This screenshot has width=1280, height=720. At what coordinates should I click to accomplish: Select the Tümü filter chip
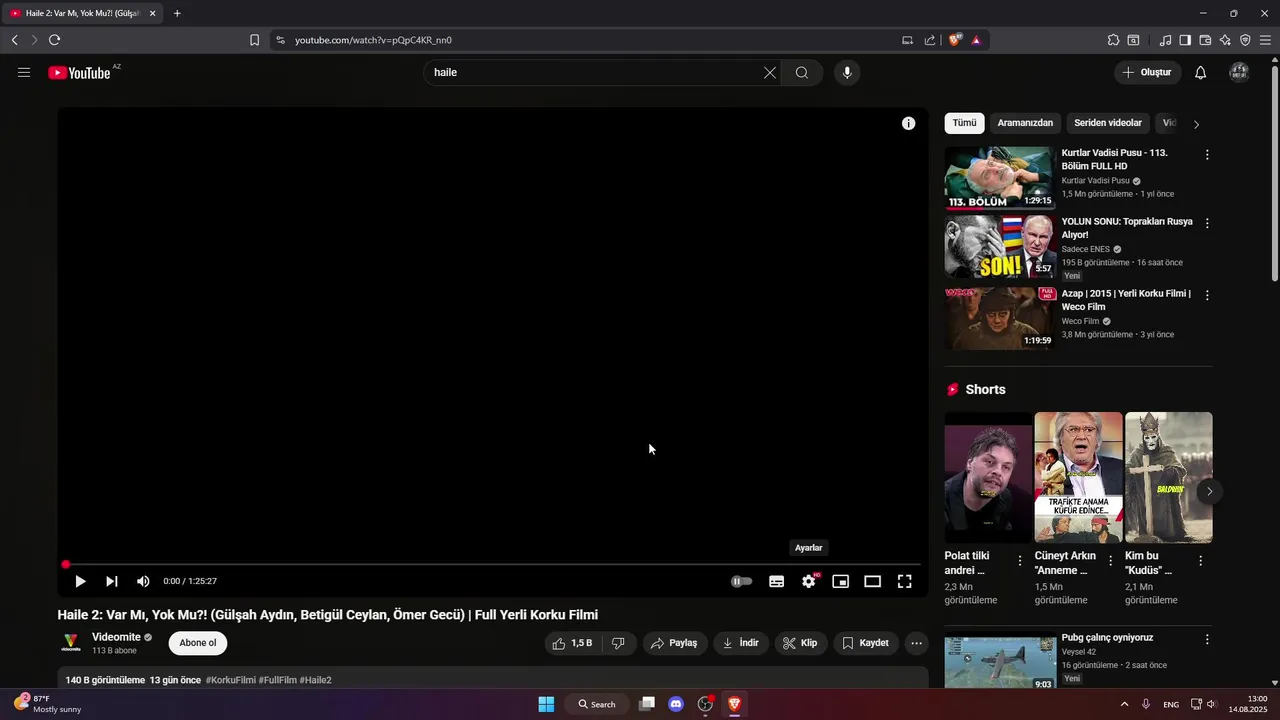click(964, 123)
